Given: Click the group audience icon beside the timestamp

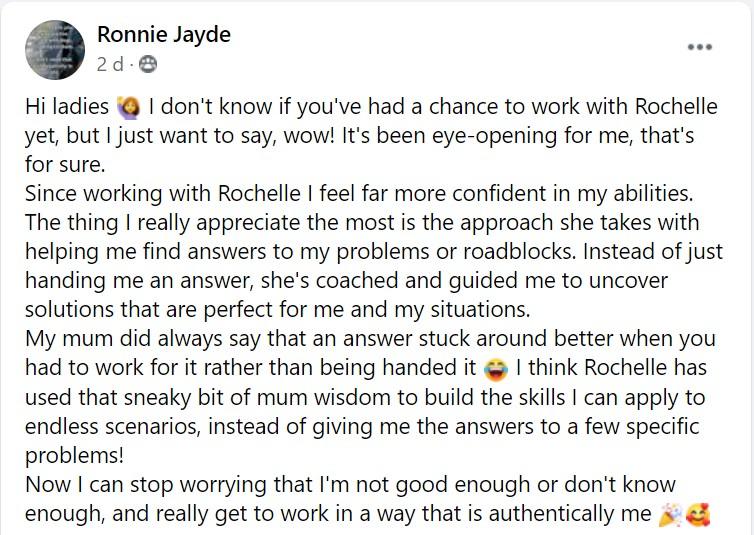Looking at the screenshot, I should click(x=147, y=65).
